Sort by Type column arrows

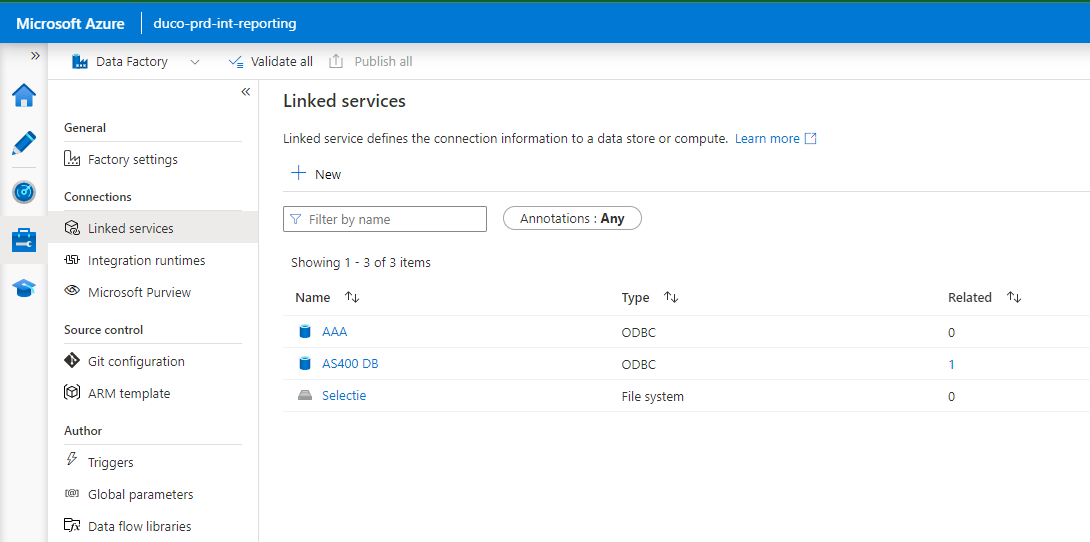[671, 297]
